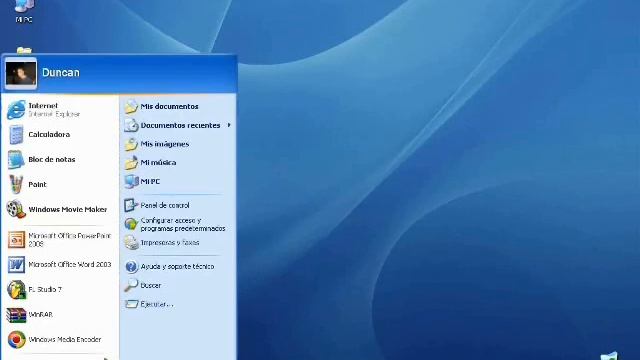Select Mis documentos menu entry text
The width and height of the screenshot is (640, 360).
169,107
